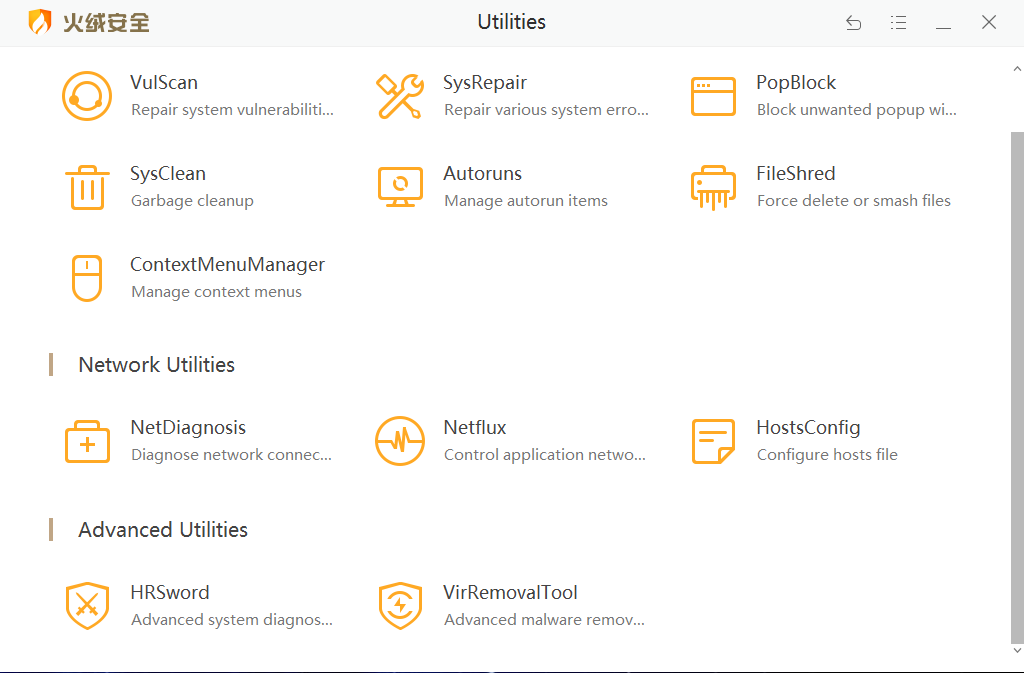1024x673 pixels.
Task: Click the HostsConfig note icon
Action: tap(713, 441)
